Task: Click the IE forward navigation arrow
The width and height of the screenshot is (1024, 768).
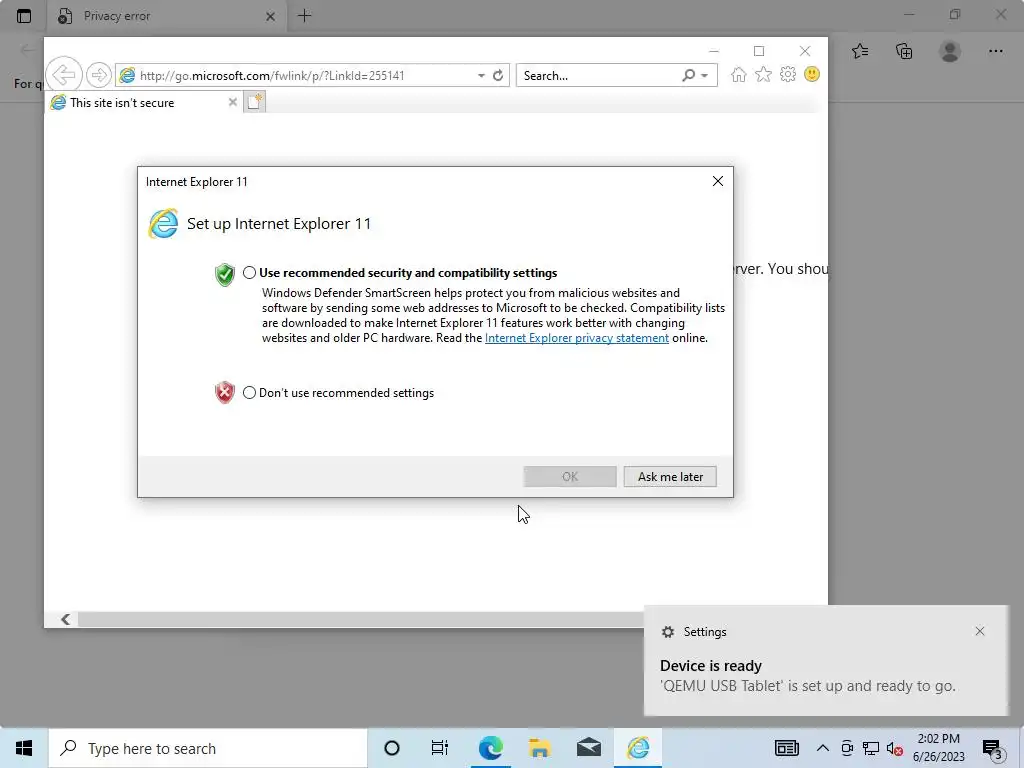Action: (99, 75)
